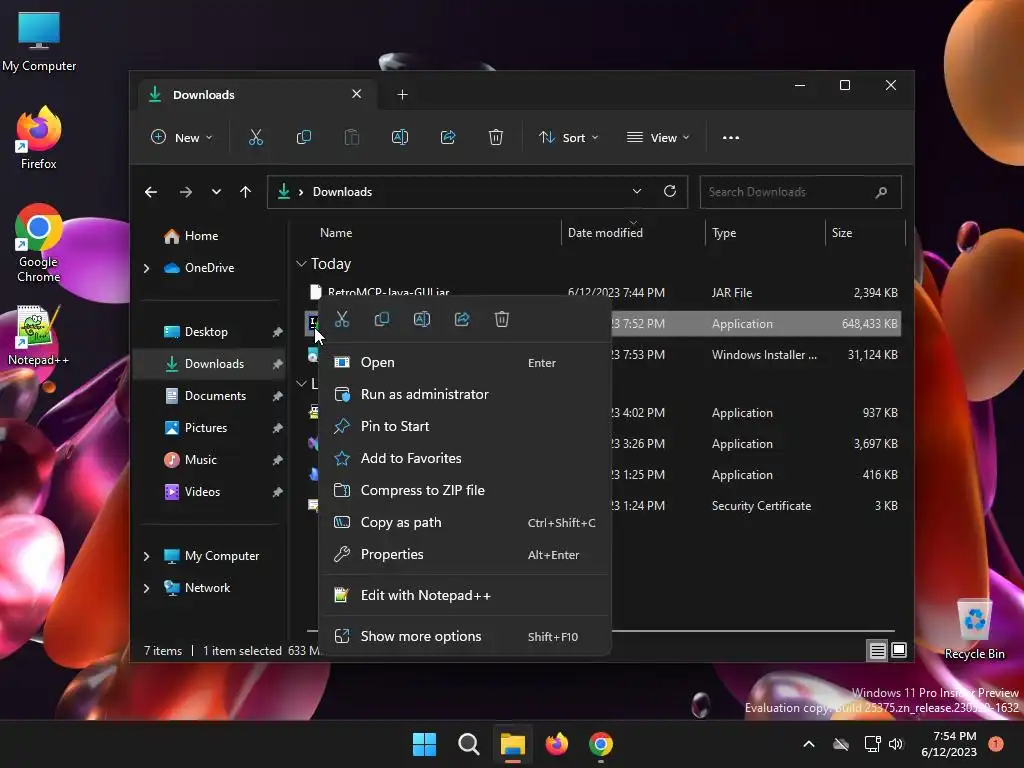Open the See more three-dots menu
This screenshot has height=768, width=1024.
pos(731,138)
